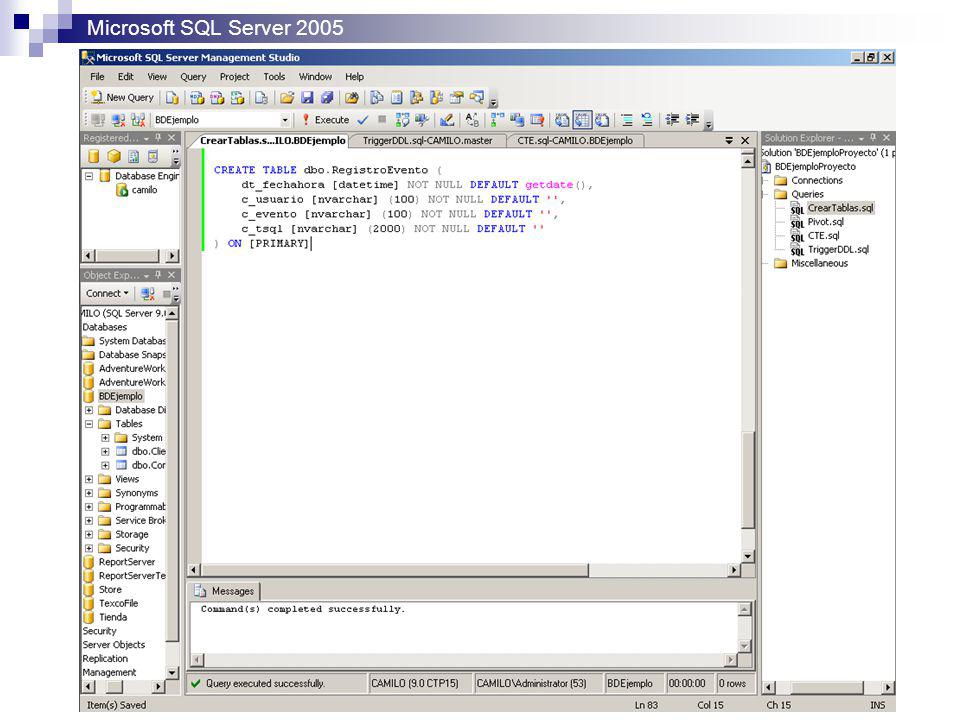
Task: Click the Messages results tab
Action: [225, 591]
